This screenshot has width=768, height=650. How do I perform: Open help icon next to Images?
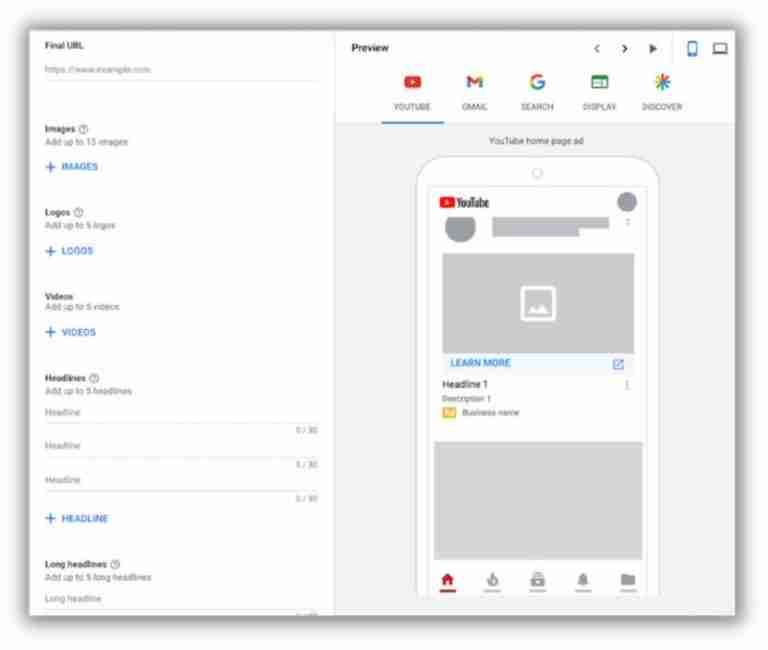click(82, 129)
